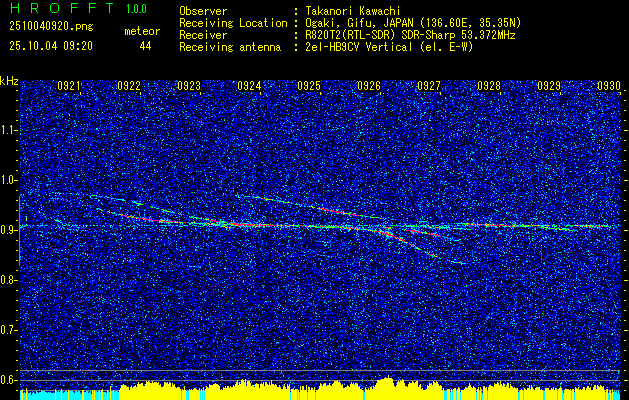The image size is (629, 400).
Task: Click time marker 0928
Action: [x=489, y=86]
